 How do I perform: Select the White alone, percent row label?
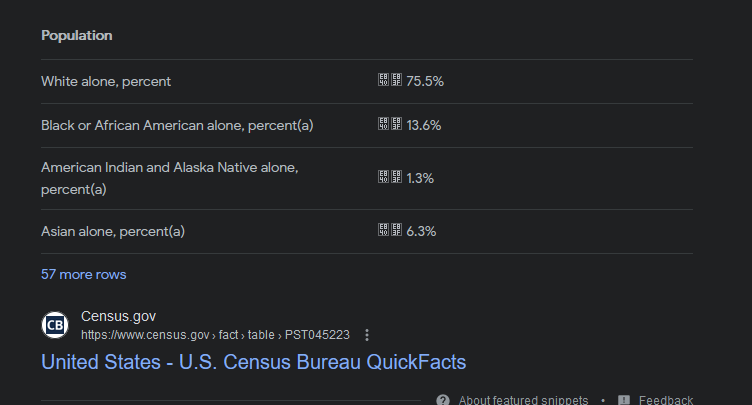click(106, 82)
